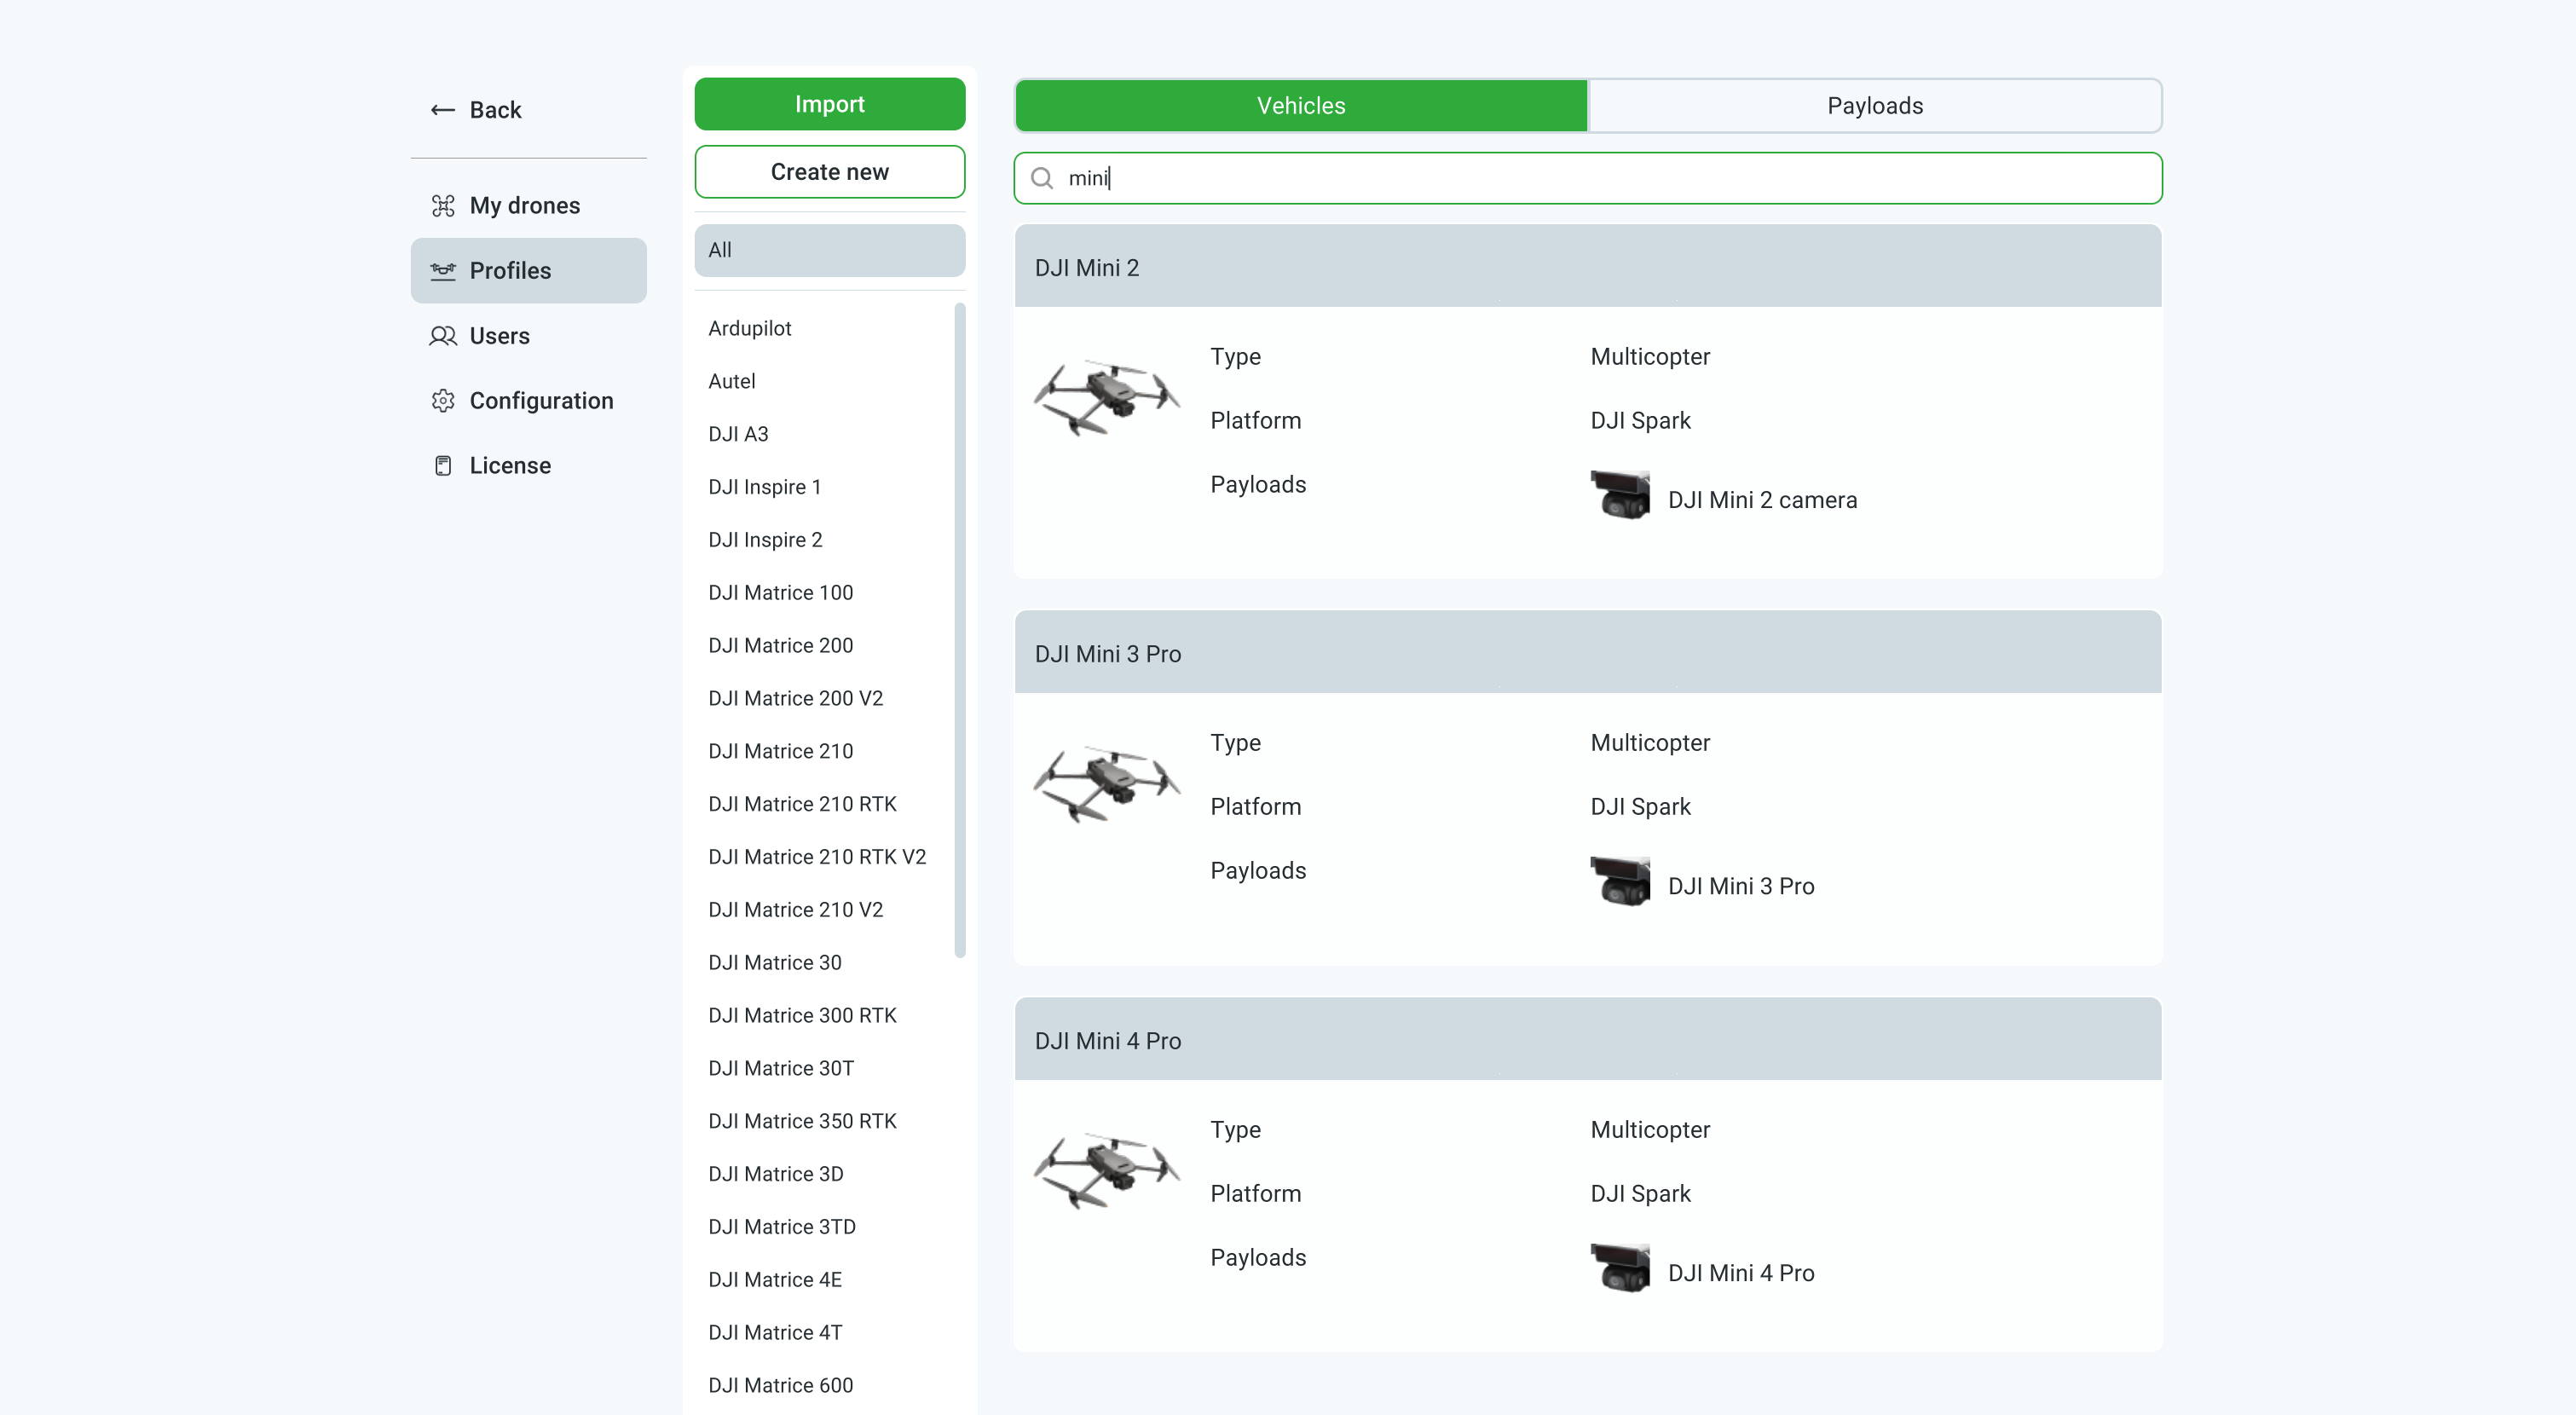Click into the search field containing mini
The width and height of the screenshot is (2576, 1415).
(x=1600, y=178)
